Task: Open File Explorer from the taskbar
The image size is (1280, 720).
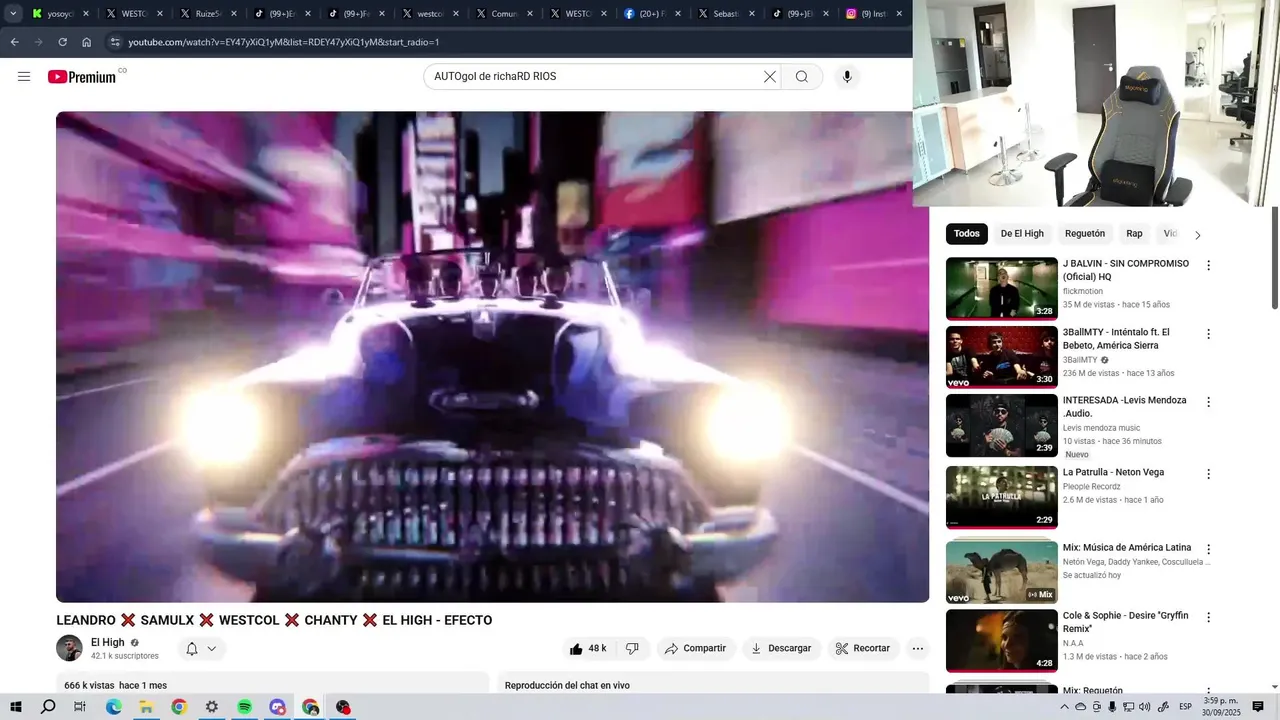Action: coord(146,706)
